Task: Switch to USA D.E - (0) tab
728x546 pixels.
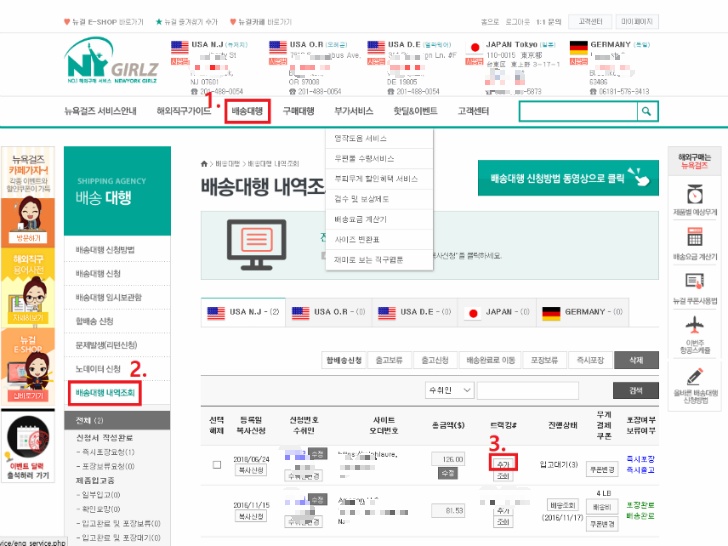Action: 415,312
